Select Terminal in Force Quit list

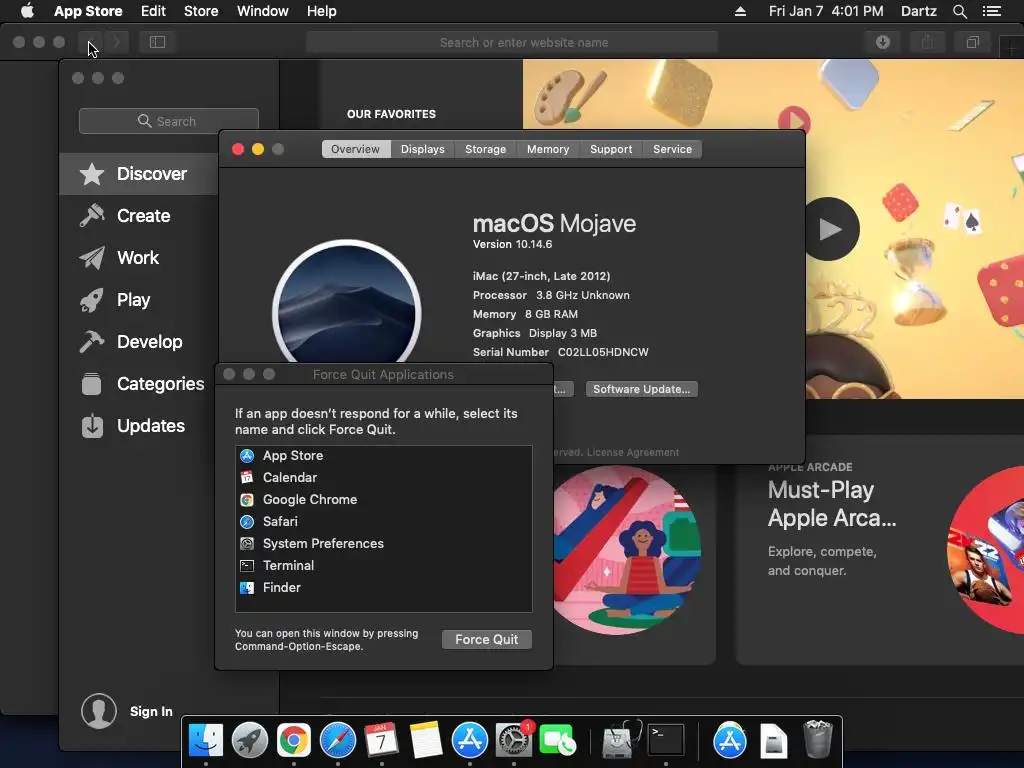tap(383, 566)
